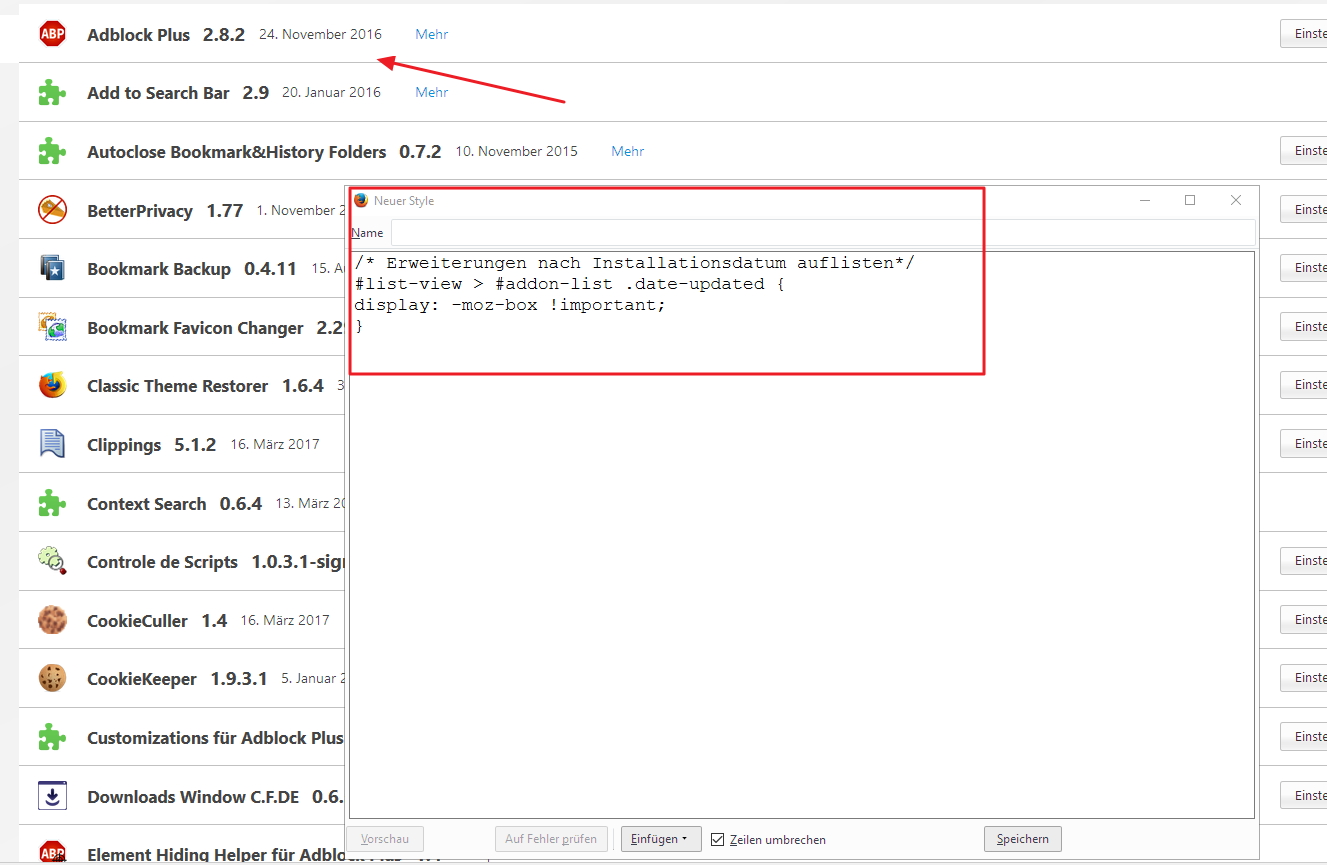The image size is (1327, 865).
Task: Open settings button in the Autoclose Bookmark&History row
Action: tap(1304, 151)
